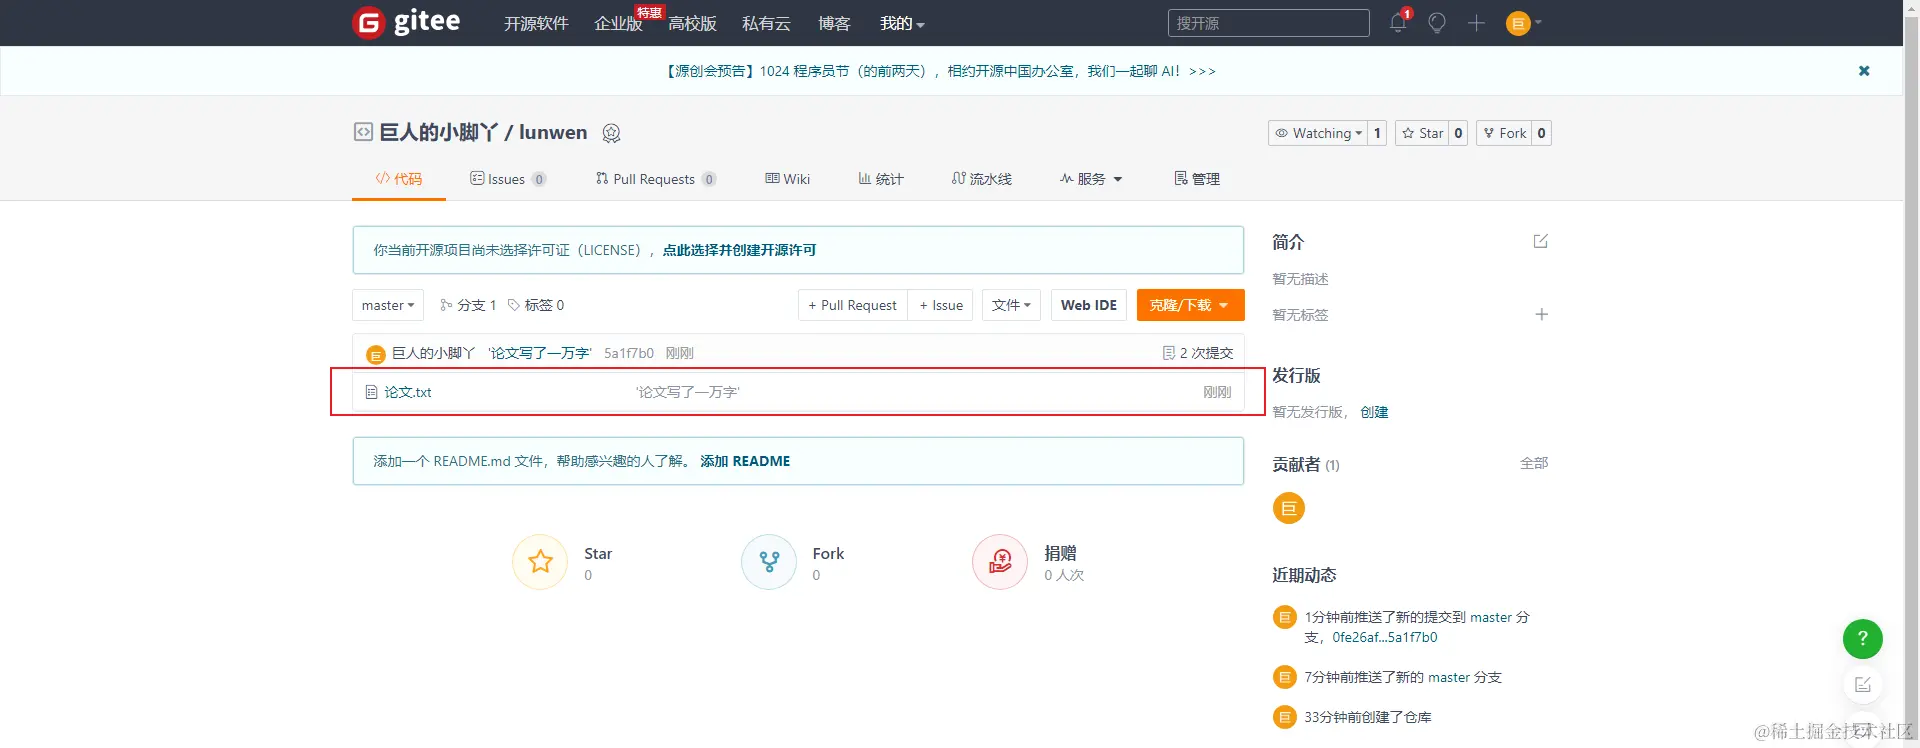Click the repository type icon before title
The image size is (1920, 748).
363,132
